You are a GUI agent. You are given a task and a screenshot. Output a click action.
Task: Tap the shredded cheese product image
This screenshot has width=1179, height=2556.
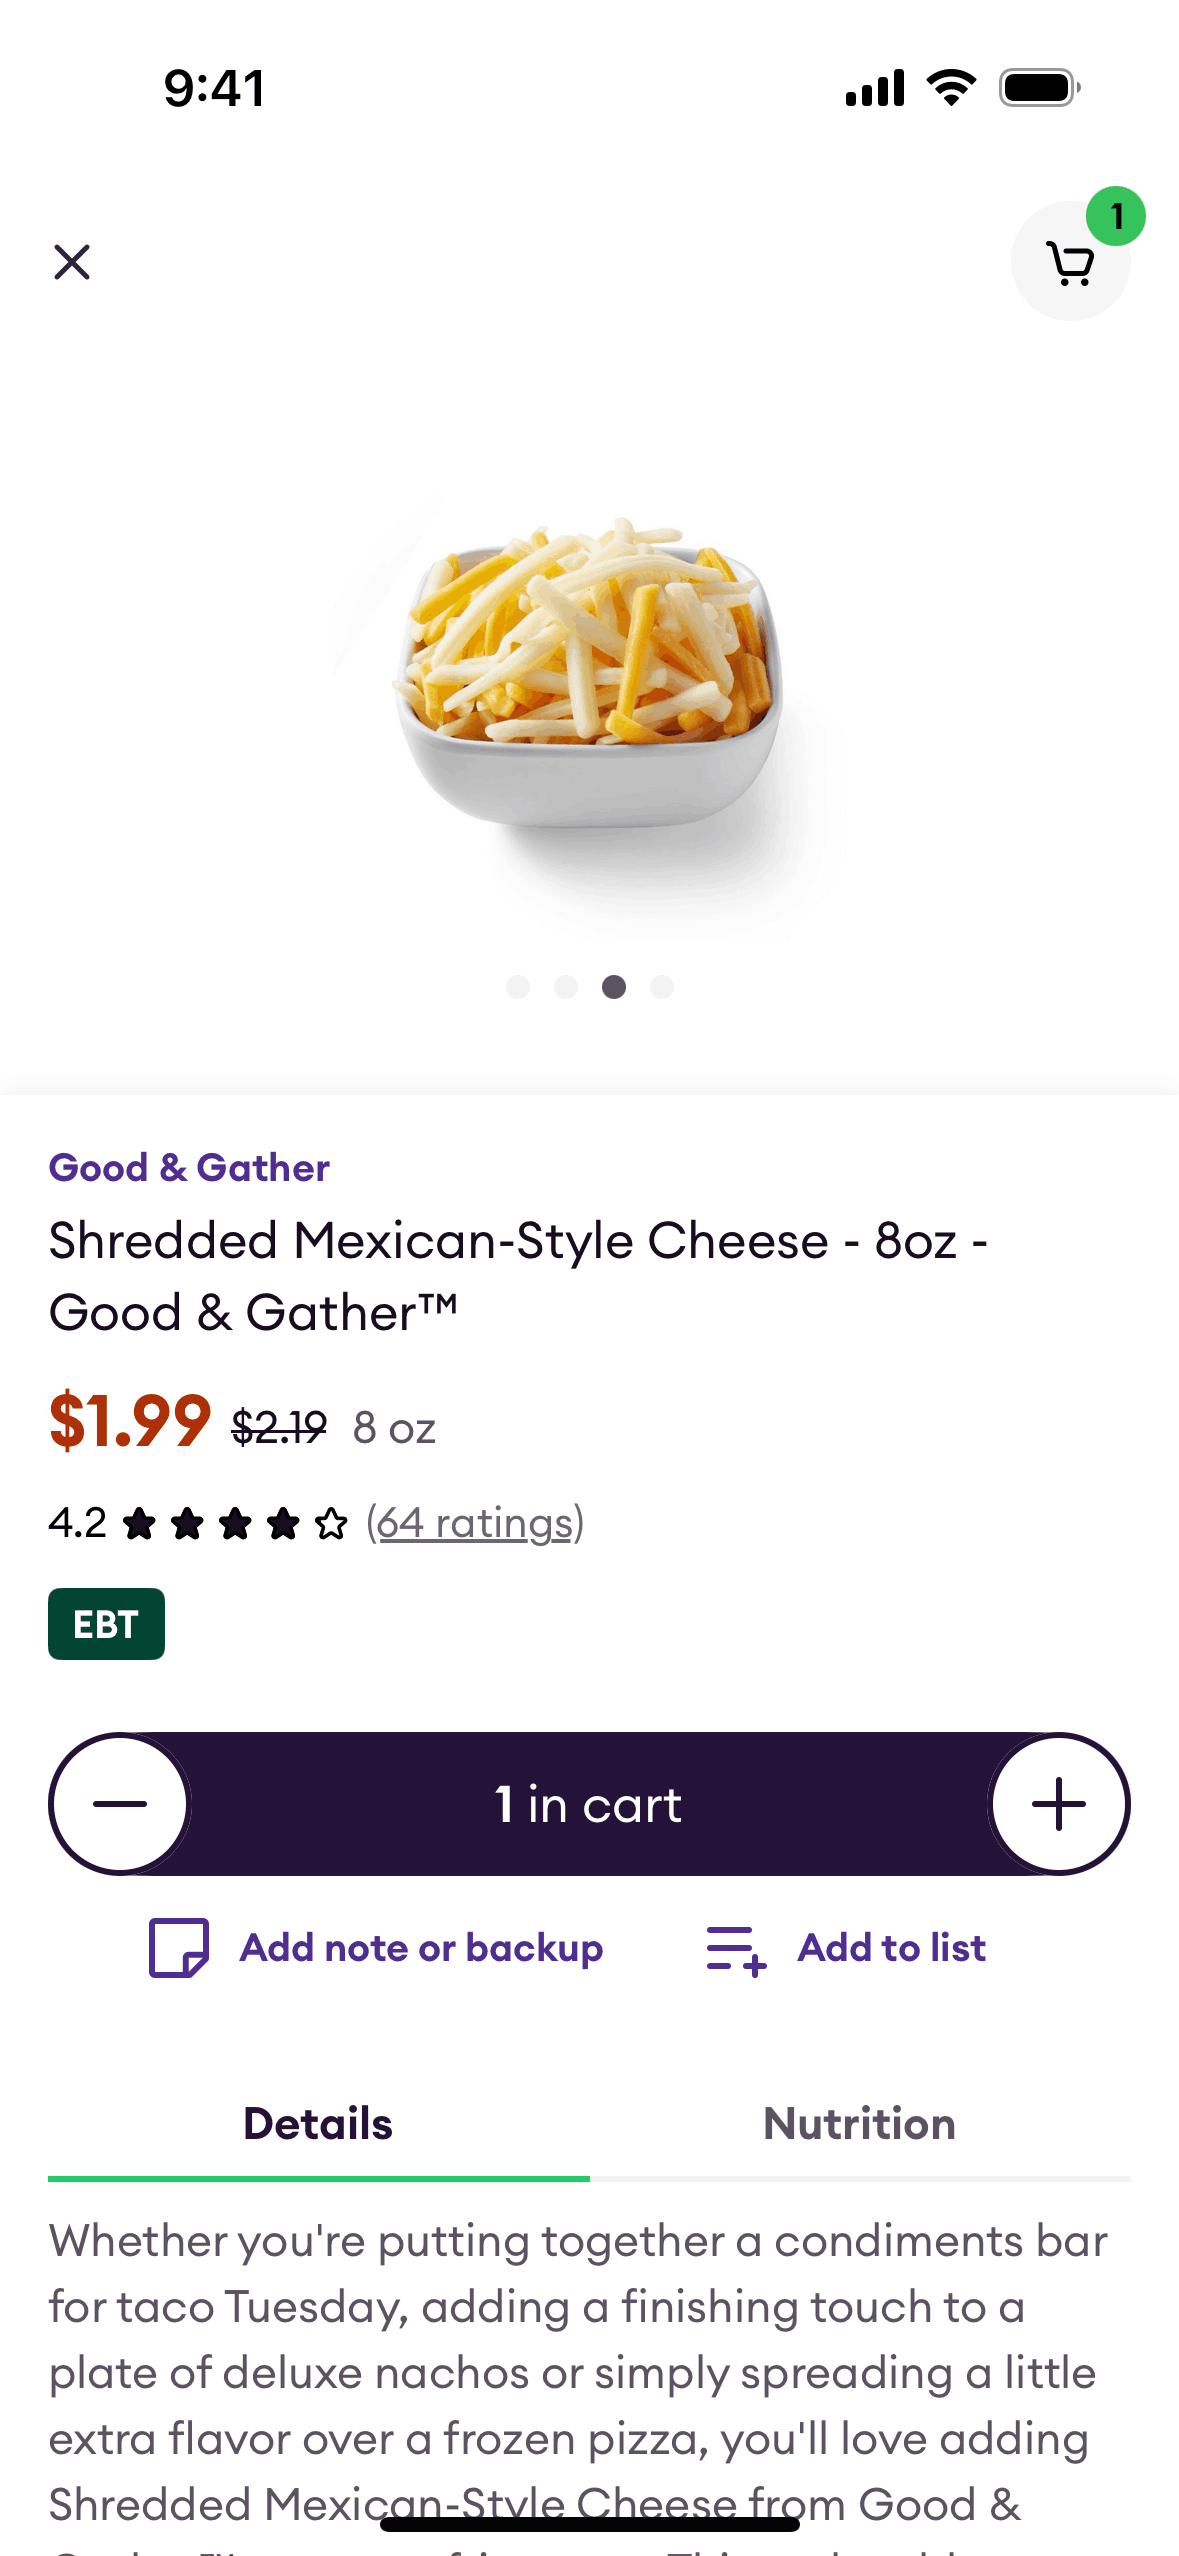(x=589, y=680)
